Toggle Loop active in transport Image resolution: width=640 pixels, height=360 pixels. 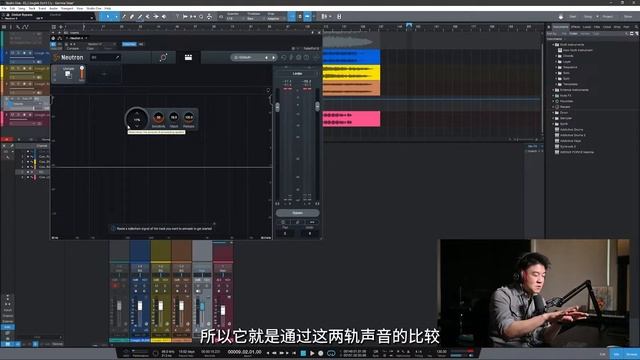point(331,353)
